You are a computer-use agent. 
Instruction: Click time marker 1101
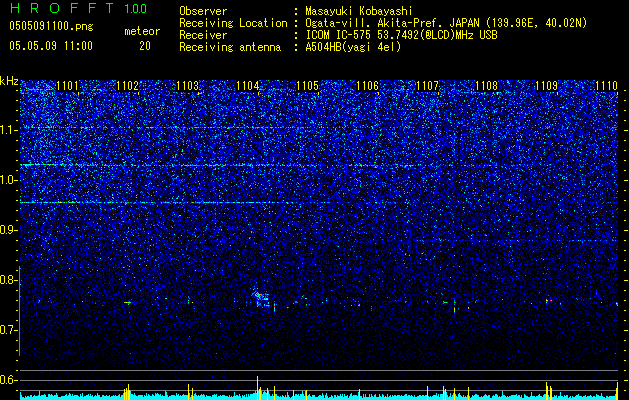pos(67,86)
